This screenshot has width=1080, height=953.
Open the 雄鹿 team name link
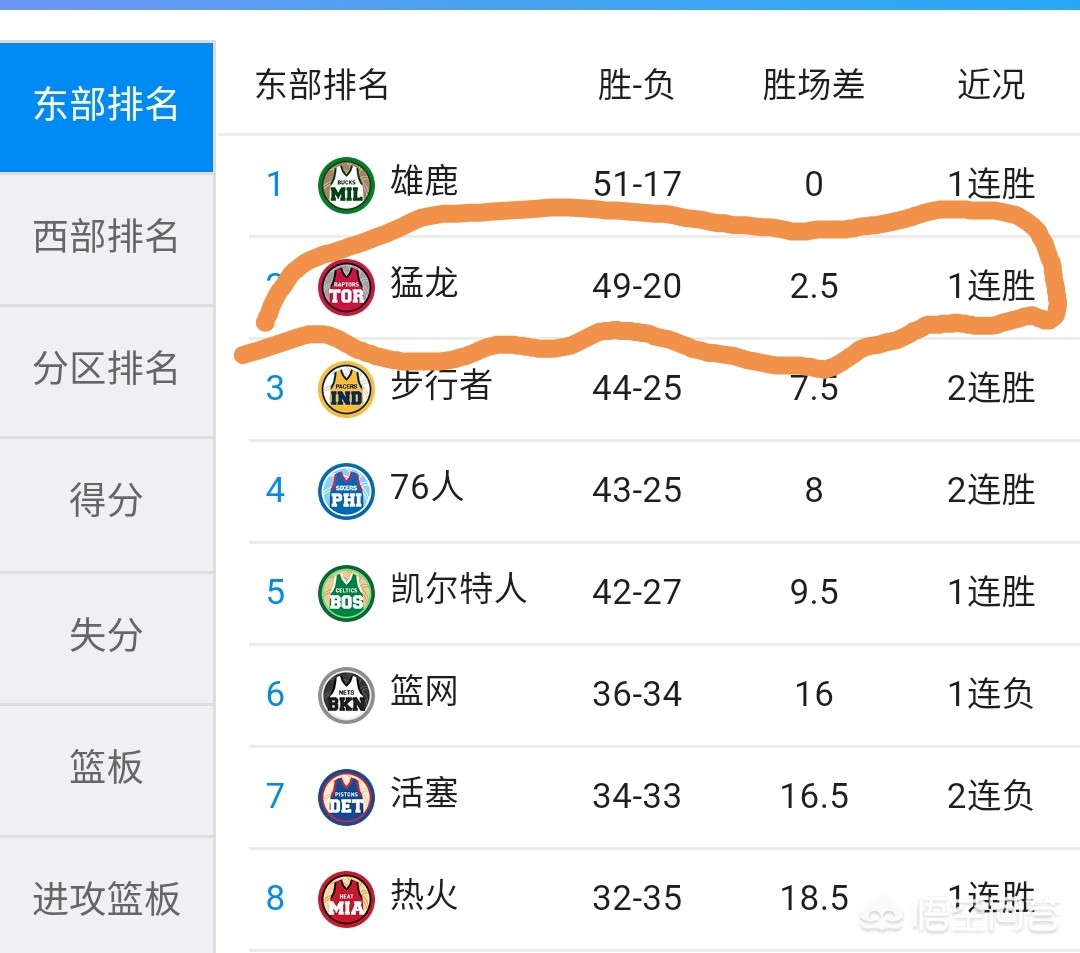(424, 182)
